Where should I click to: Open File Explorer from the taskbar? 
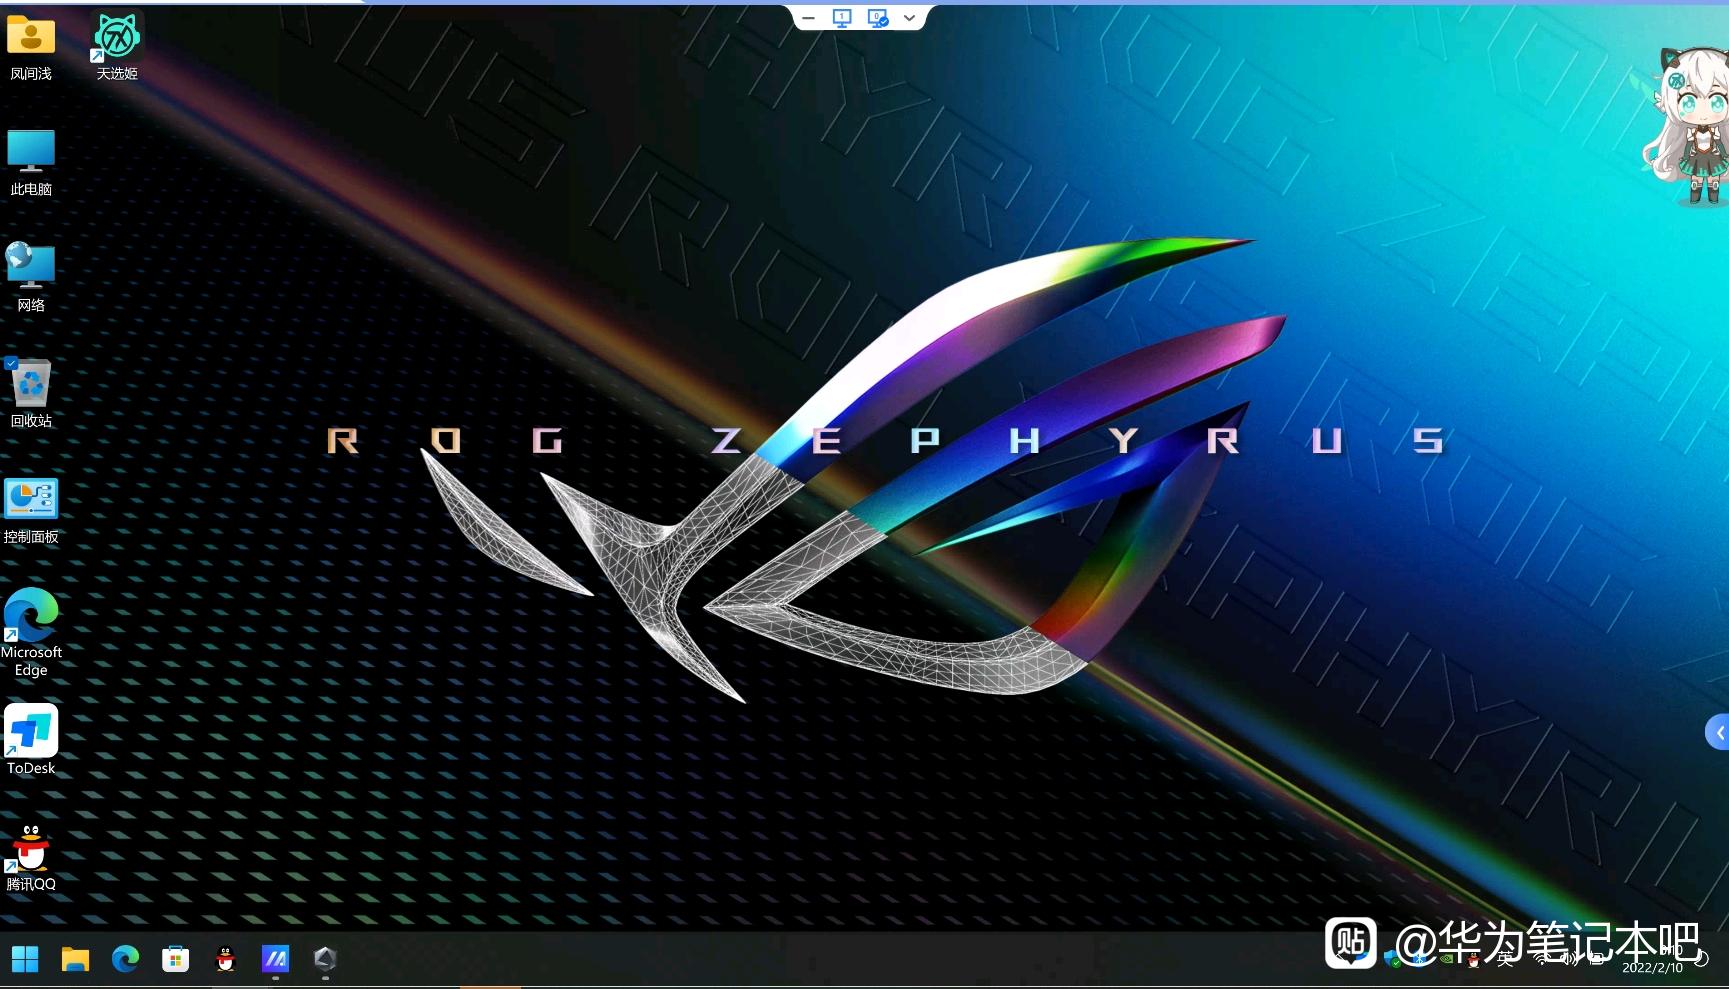(x=75, y=959)
